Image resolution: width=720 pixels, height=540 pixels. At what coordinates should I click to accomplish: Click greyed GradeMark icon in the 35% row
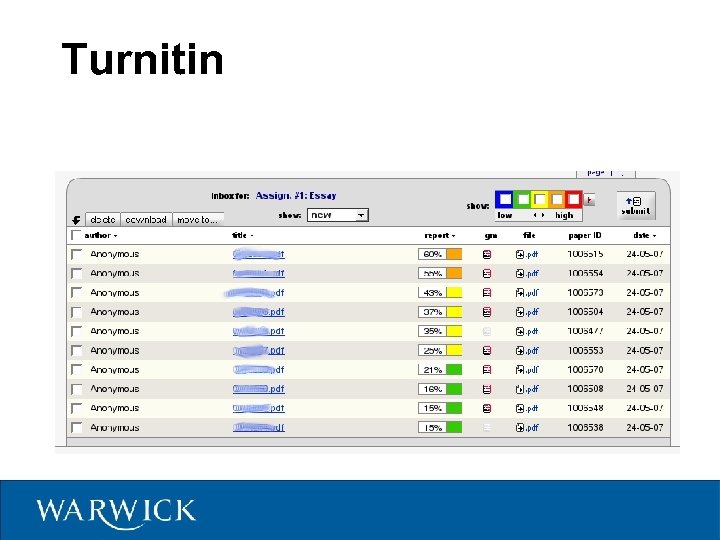point(487,331)
